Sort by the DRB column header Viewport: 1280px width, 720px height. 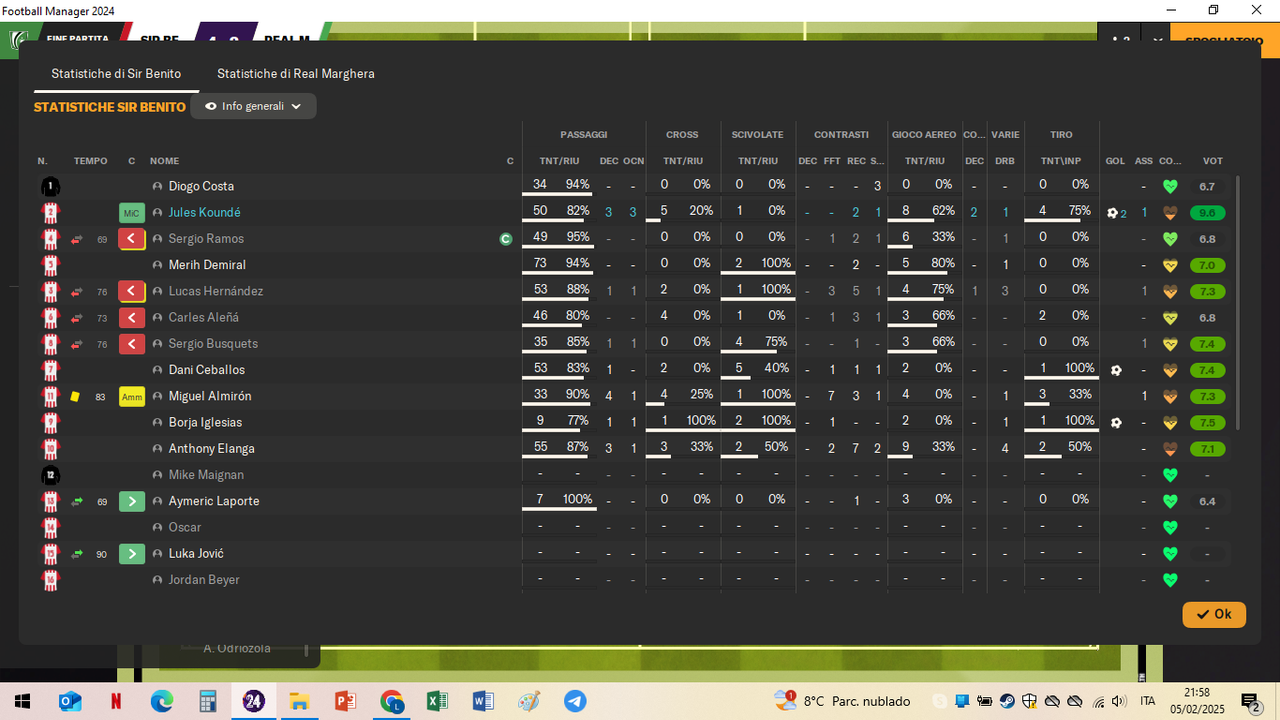tap(1005, 161)
